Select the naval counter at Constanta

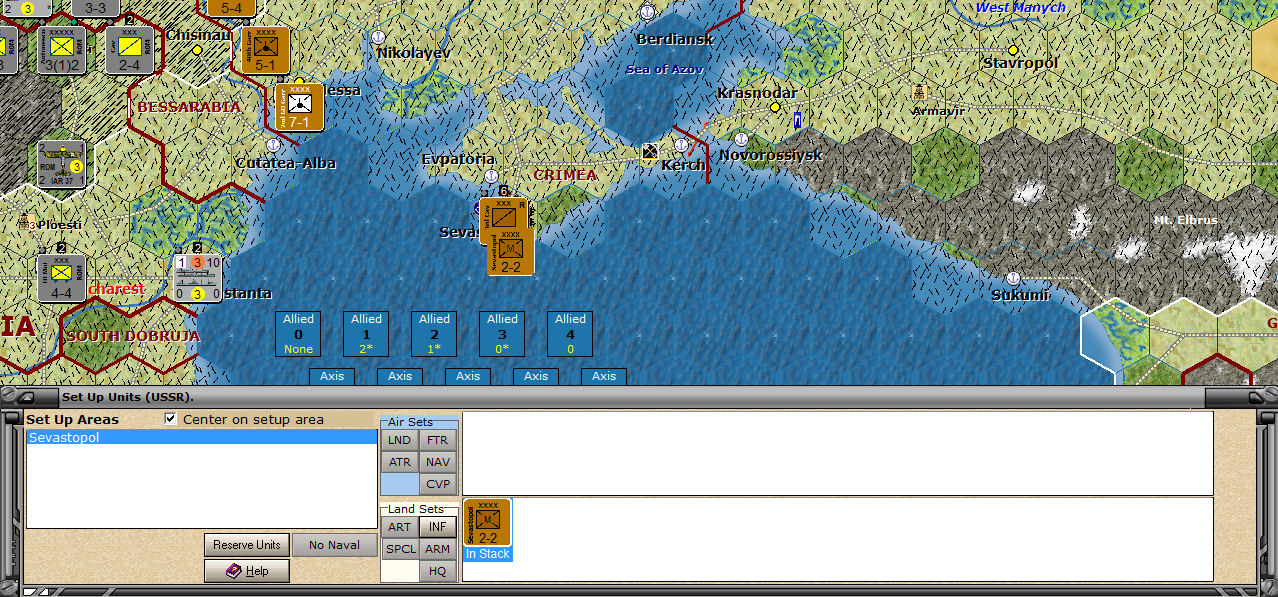tap(198, 277)
